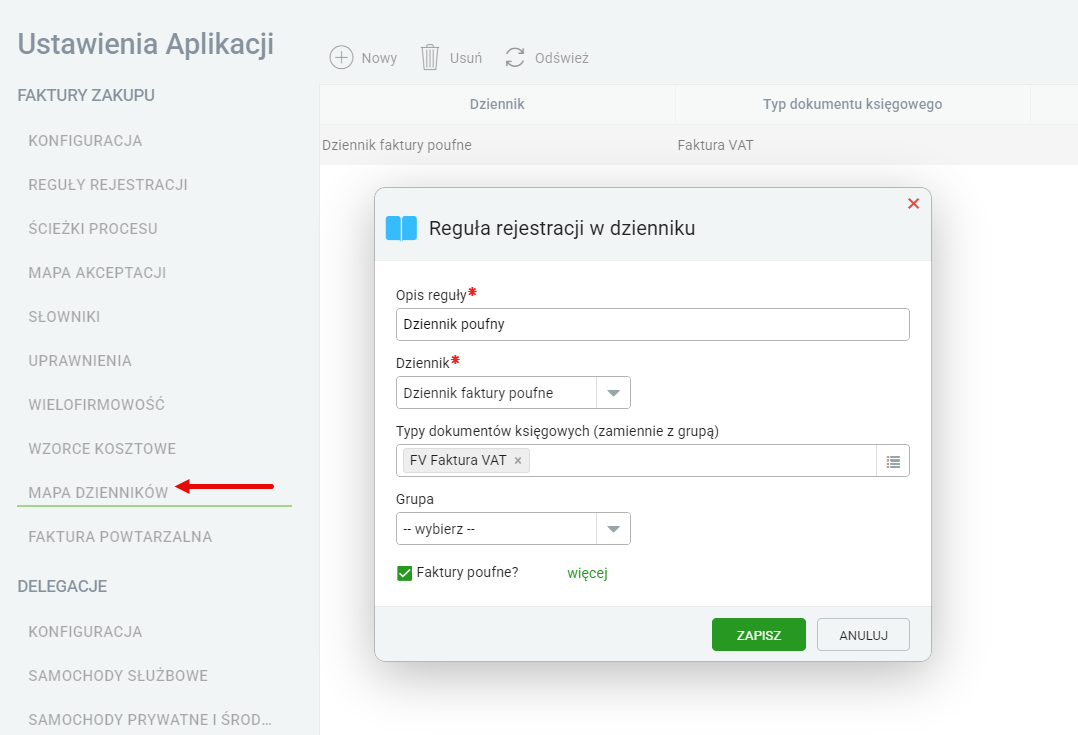Screen dimensions: 1078x735
Task: Open the '-- wybierz --' combo box
Action: point(513,529)
